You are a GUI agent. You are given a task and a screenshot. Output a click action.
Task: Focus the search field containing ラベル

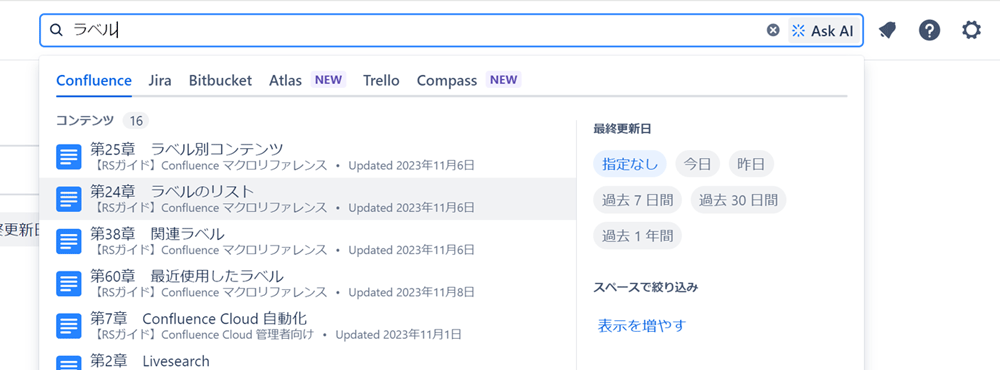[x=452, y=31]
